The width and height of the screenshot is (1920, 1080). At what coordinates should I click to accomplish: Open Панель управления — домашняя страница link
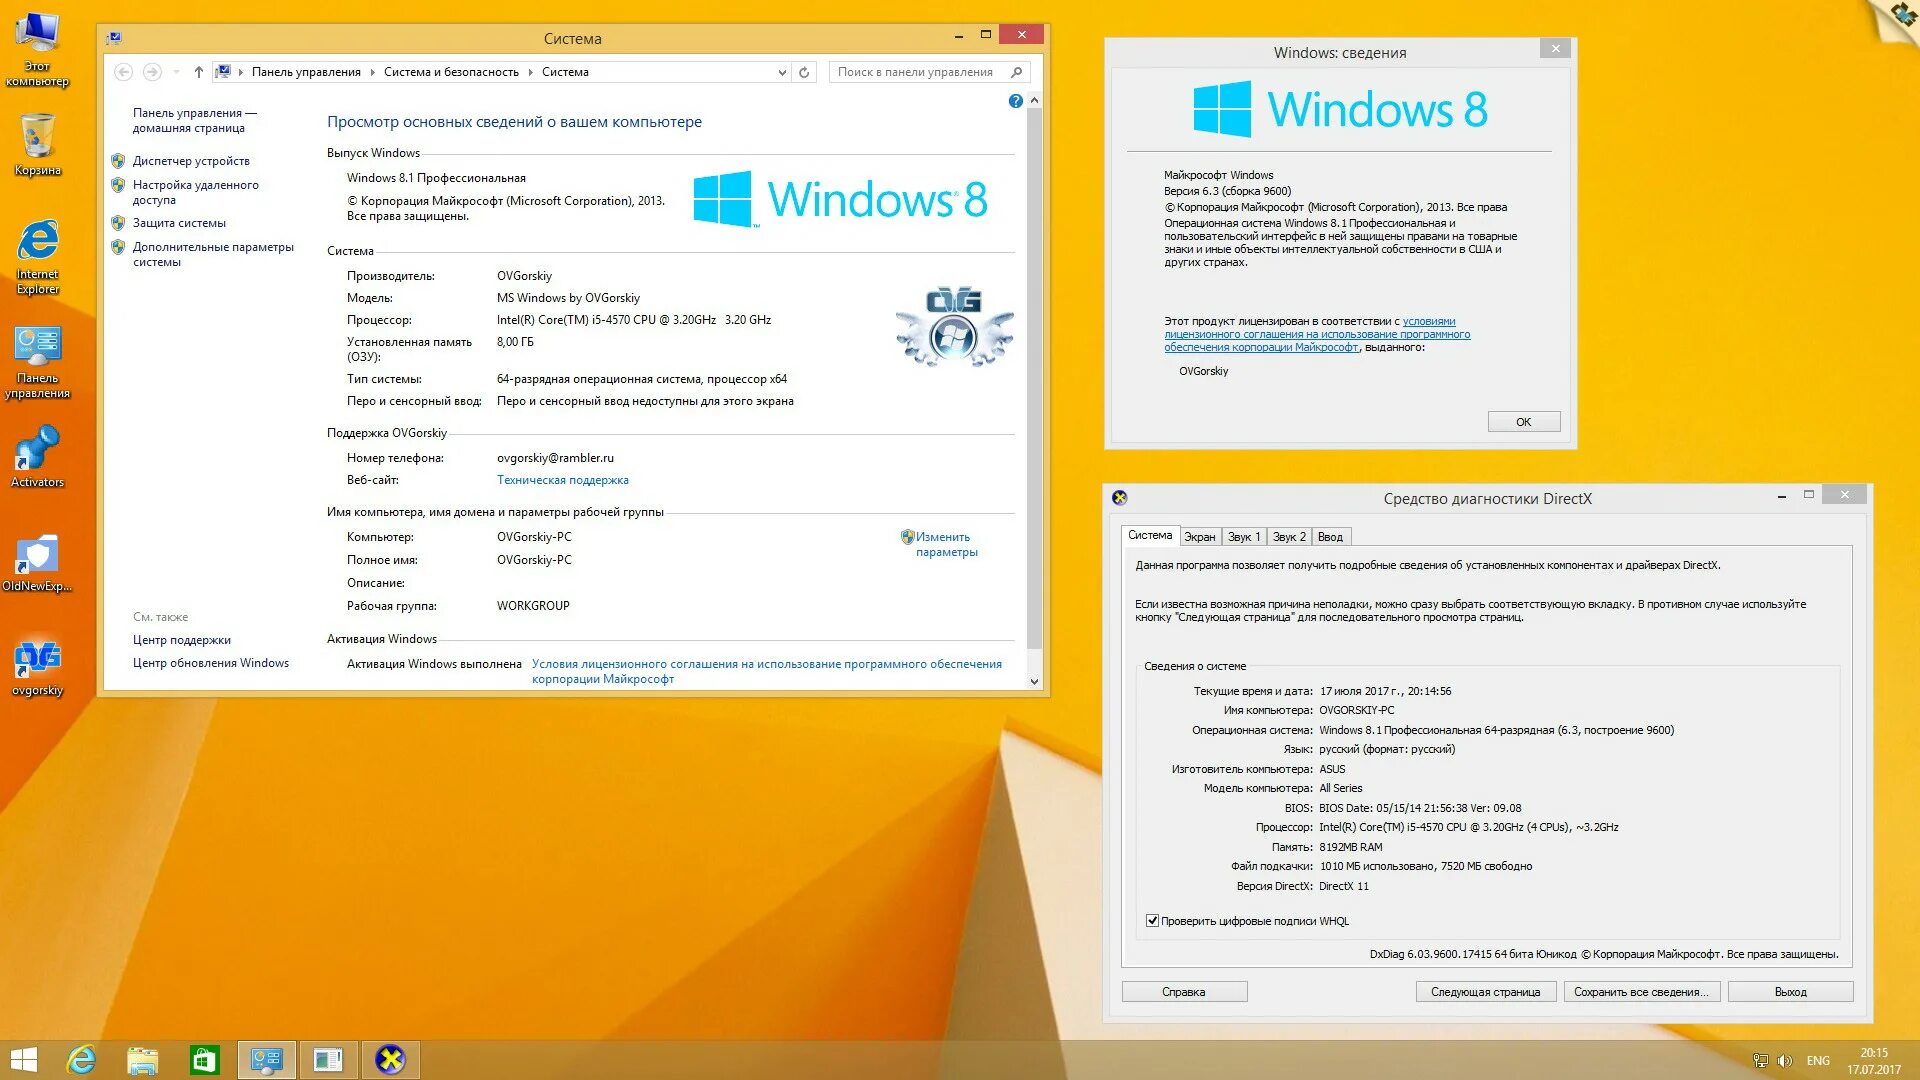(x=194, y=120)
